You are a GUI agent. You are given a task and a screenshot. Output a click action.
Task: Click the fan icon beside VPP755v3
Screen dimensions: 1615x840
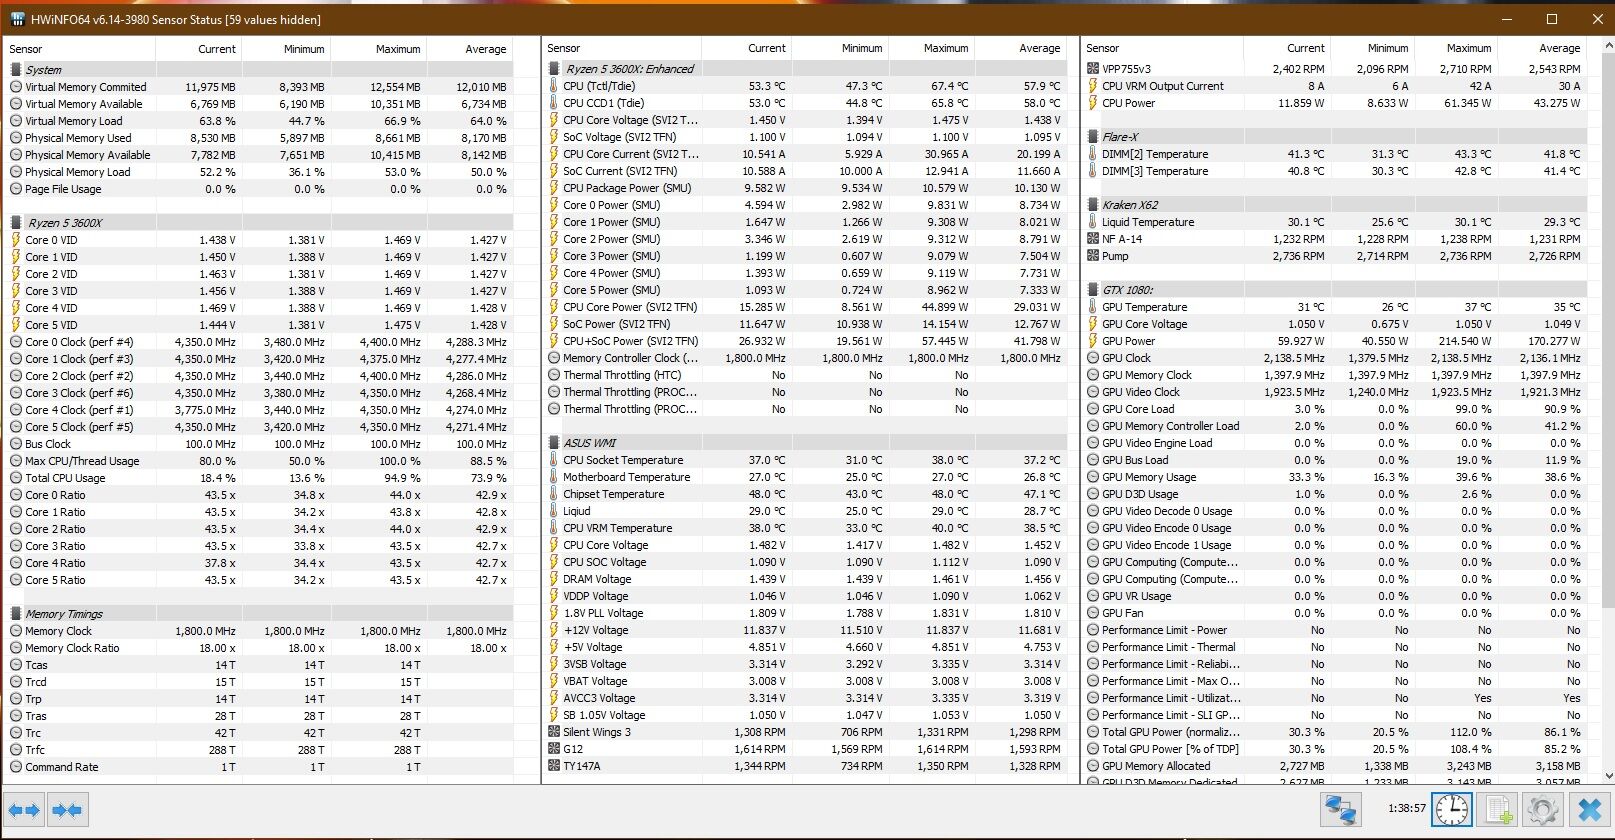pyautogui.click(x=1093, y=69)
